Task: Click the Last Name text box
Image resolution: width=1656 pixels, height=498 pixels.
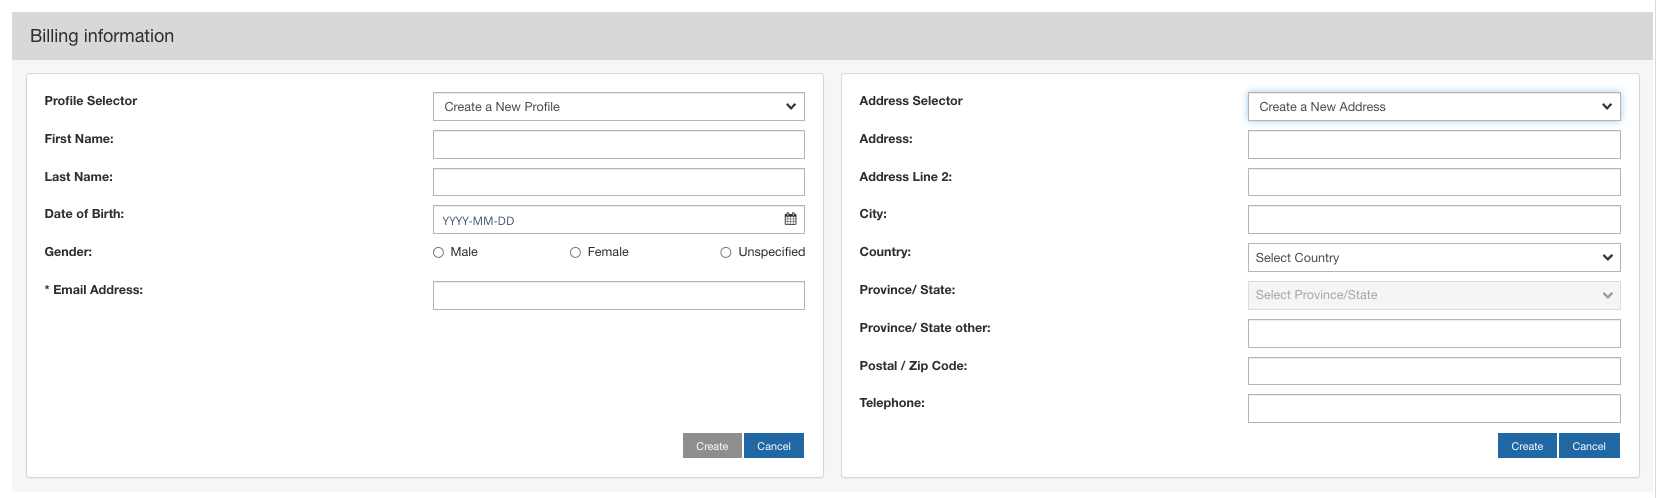Action: 618,182
